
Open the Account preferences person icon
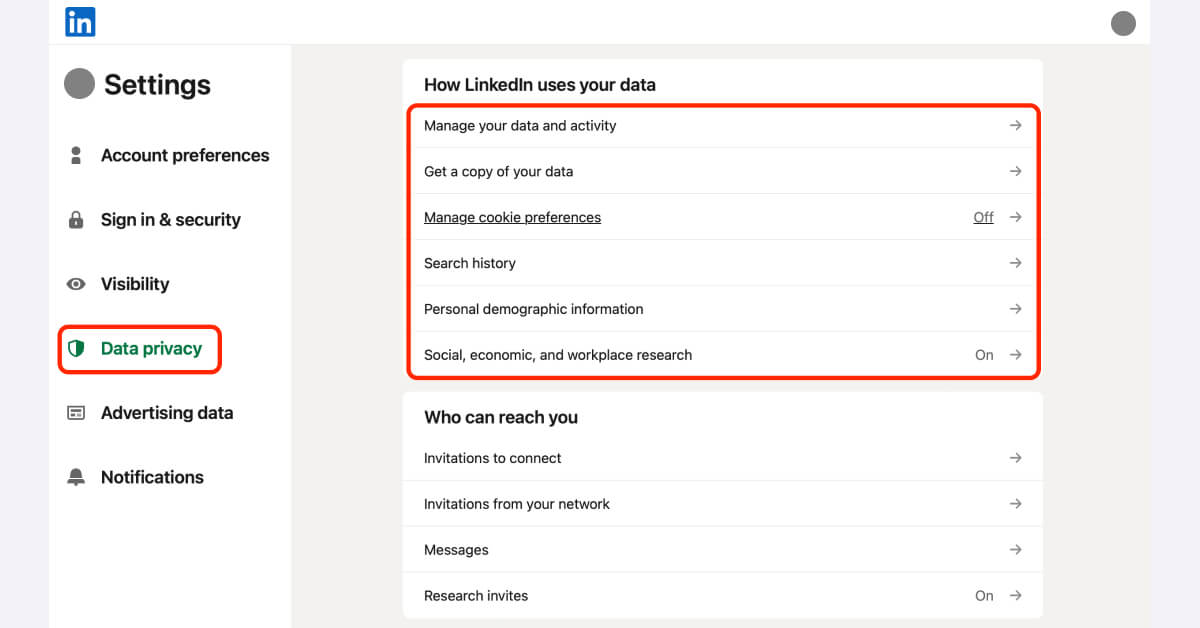(x=77, y=155)
